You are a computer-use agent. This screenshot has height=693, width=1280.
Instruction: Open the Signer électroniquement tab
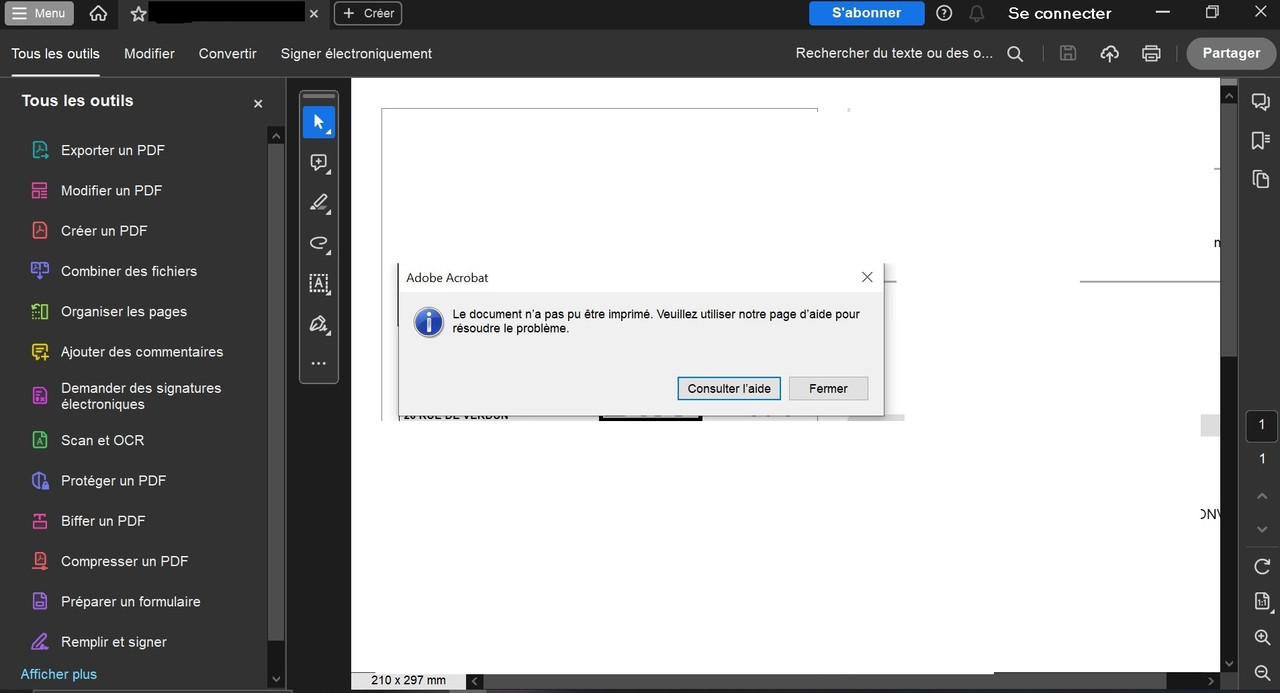(x=356, y=53)
